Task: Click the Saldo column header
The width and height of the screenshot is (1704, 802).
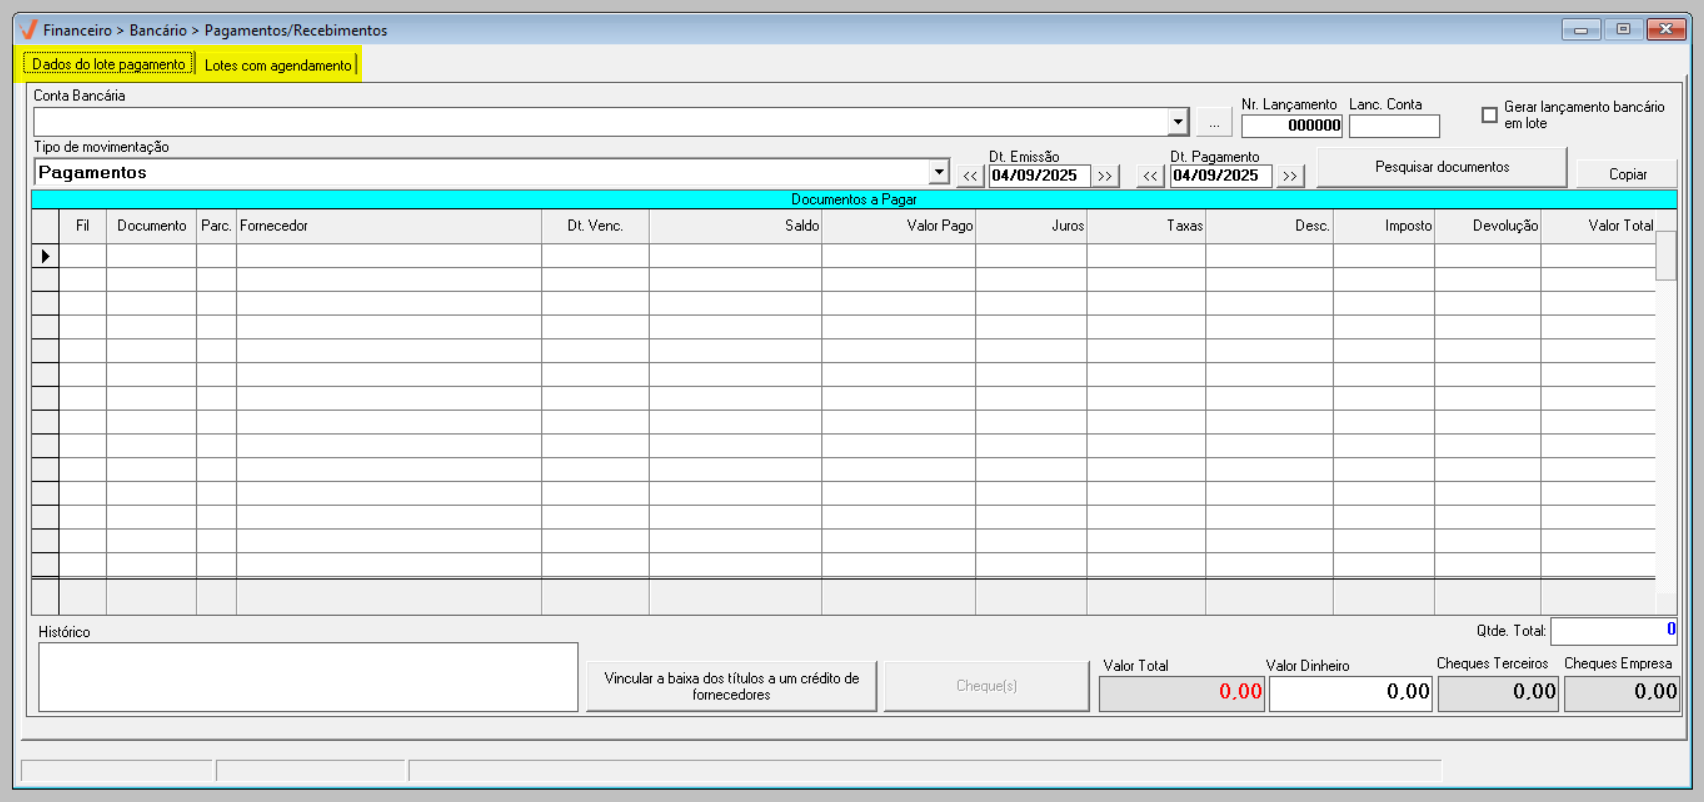Action: (735, 226)
